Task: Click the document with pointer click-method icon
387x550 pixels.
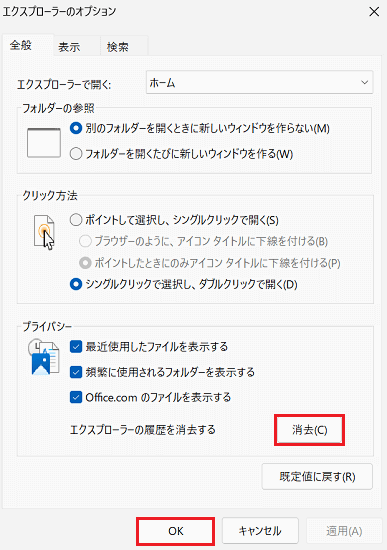Action: [x=44, y=232]
